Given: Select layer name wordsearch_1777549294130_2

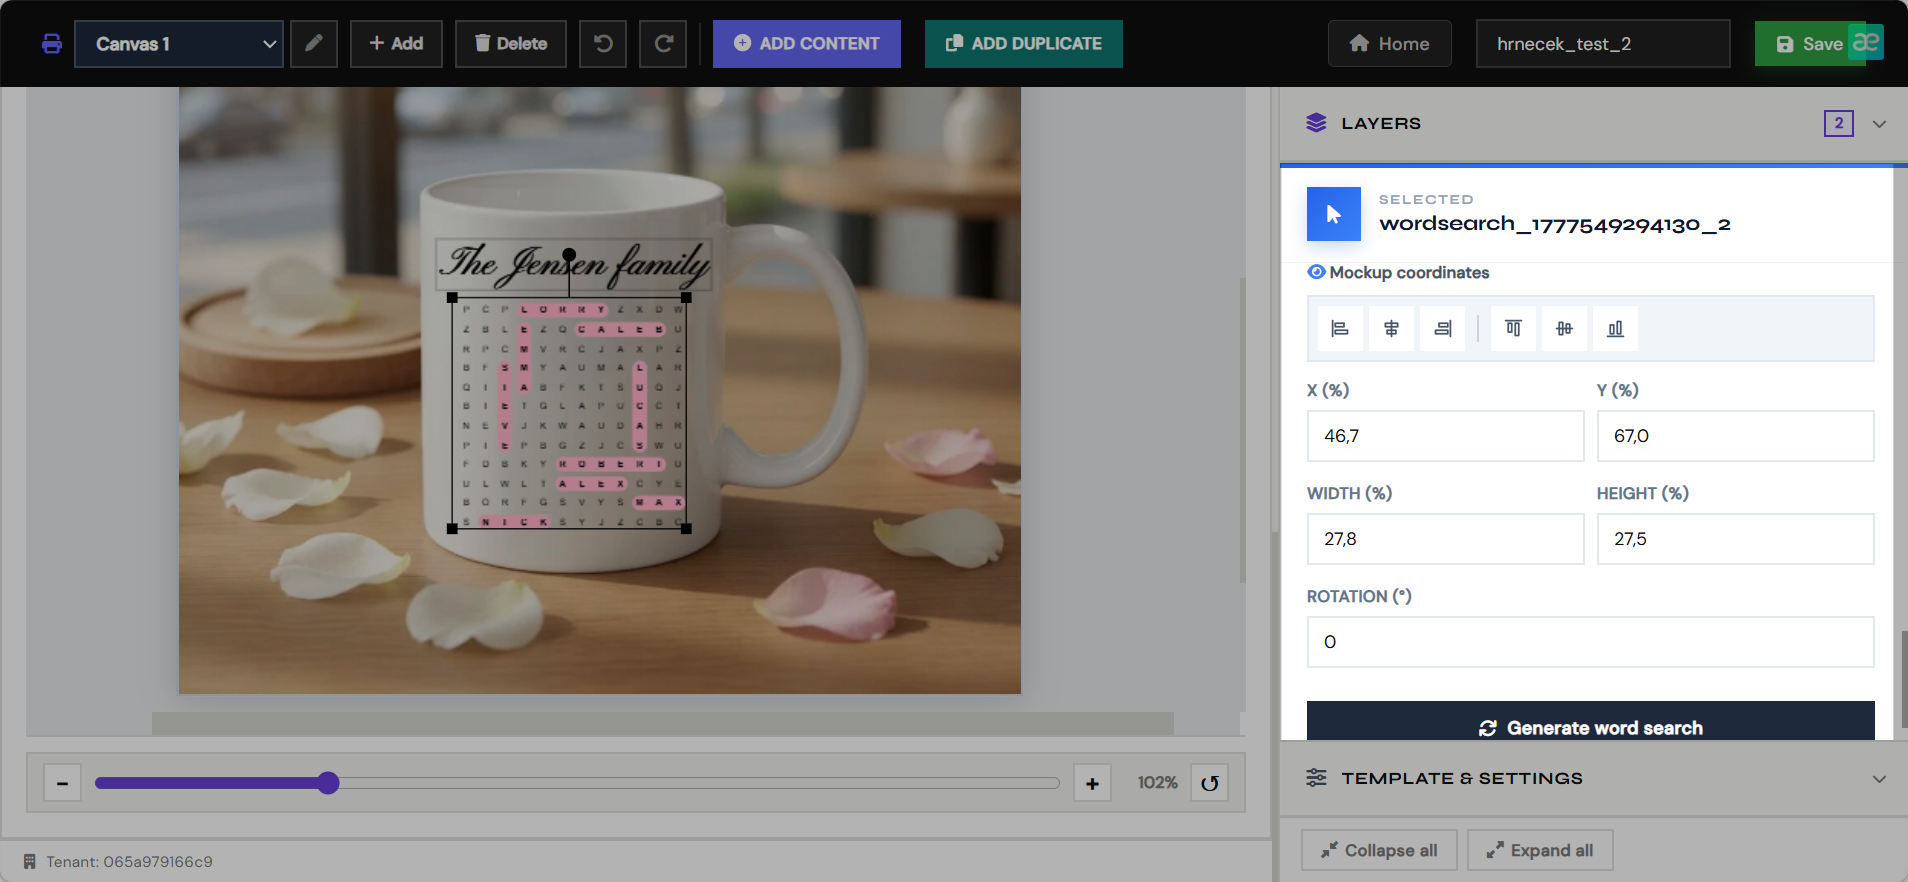Looking at the screenshot, I should point(1555,224).
